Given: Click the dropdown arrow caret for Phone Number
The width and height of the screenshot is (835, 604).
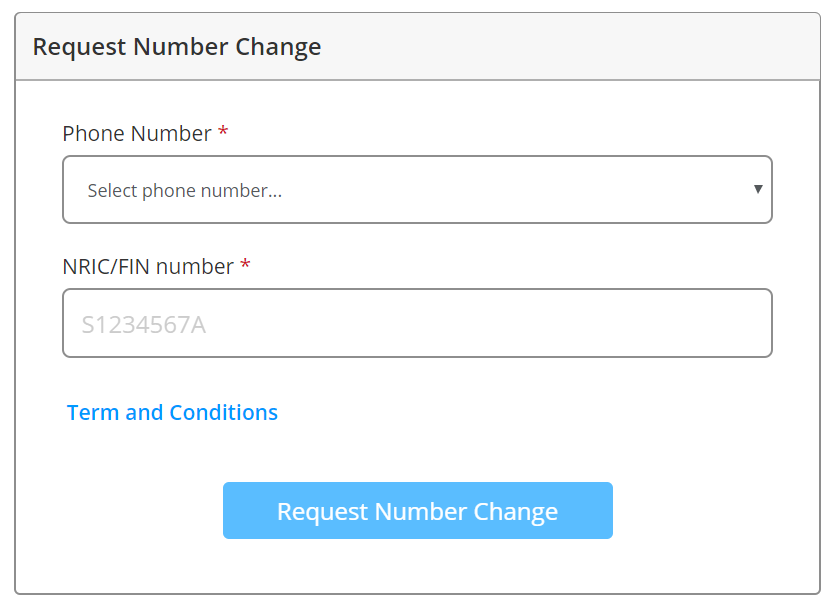Looking at the screenshot, I should [x=758, y=189].
